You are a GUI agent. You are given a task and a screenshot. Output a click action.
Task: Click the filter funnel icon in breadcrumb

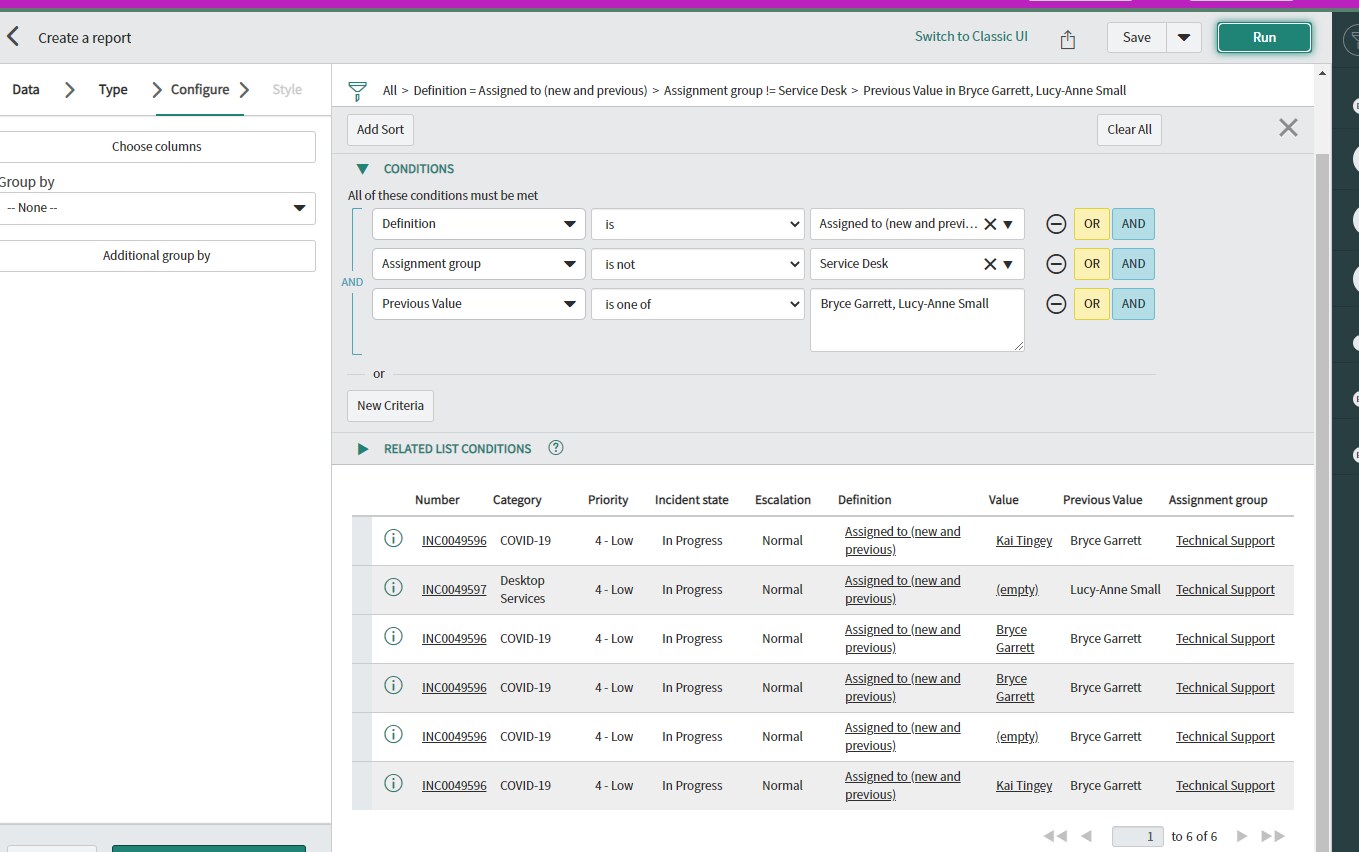point(357,91)
